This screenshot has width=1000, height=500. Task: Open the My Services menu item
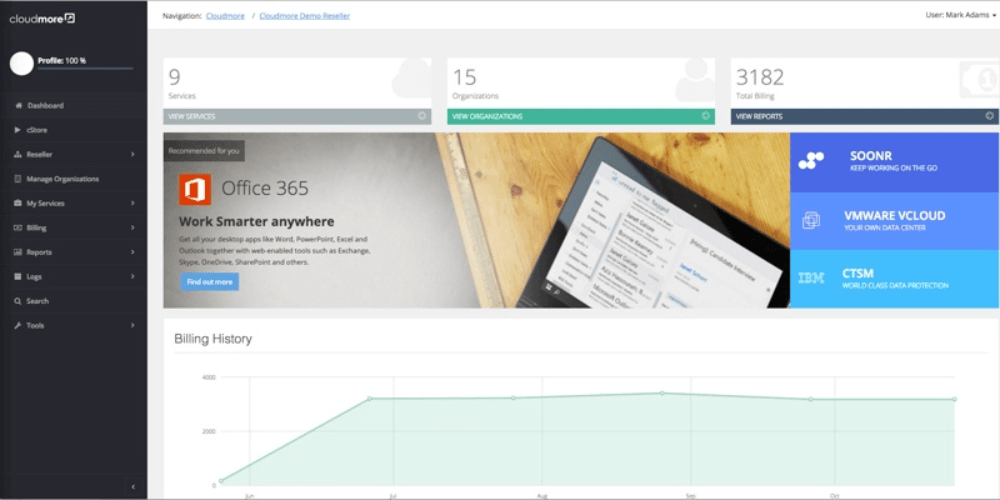pyautogui.click(x=45, y=203)
